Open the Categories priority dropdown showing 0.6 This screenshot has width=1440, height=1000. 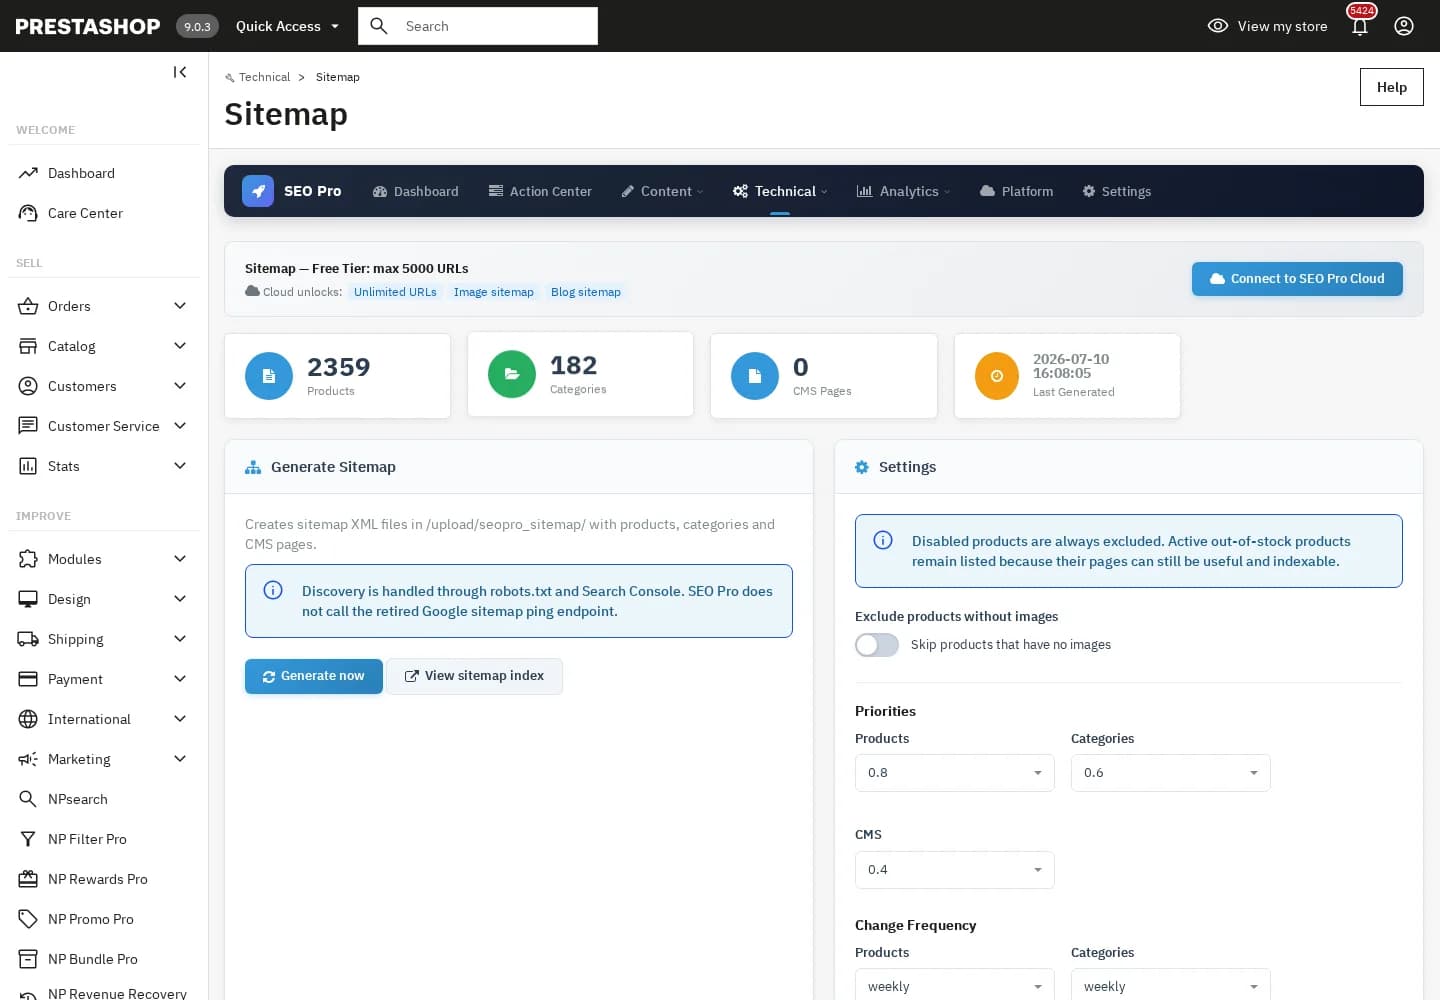pyautogui.click(x=1171, y=773)
